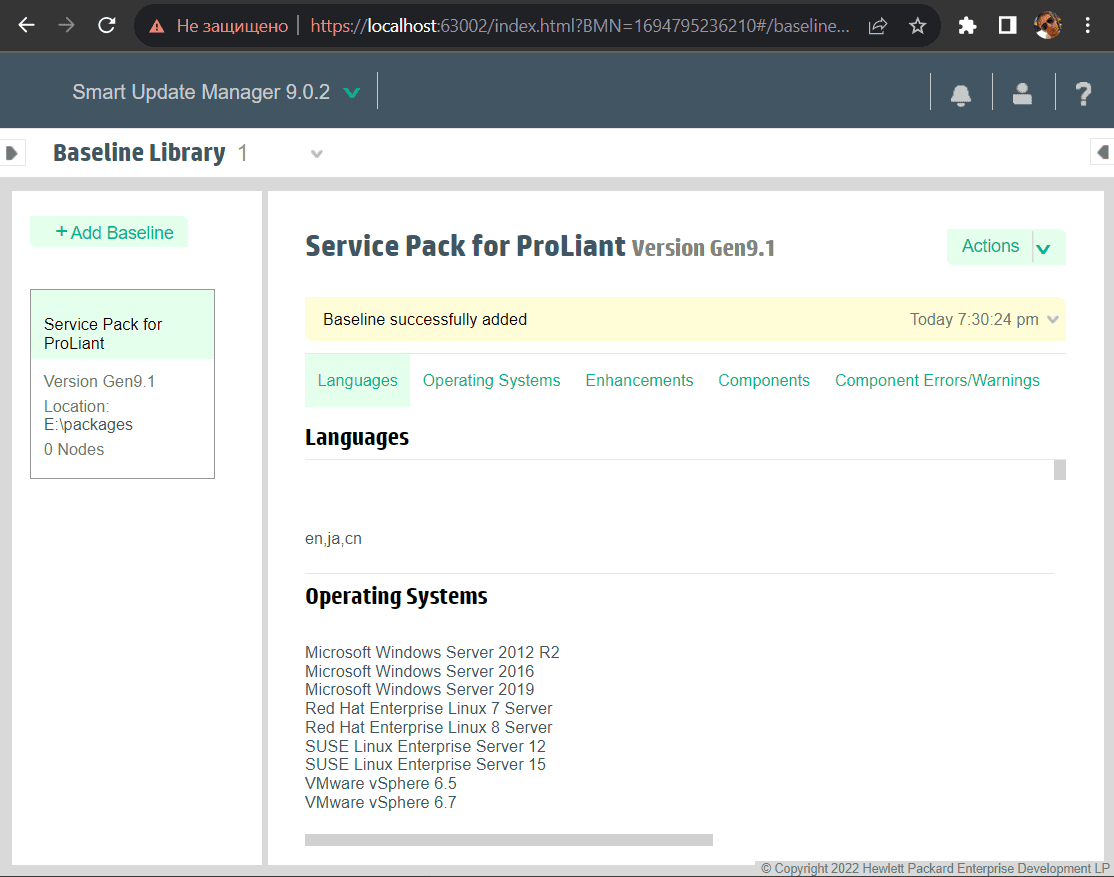Click VMware vSphere 6.7 entry
1114x877 pixels.
381,802
